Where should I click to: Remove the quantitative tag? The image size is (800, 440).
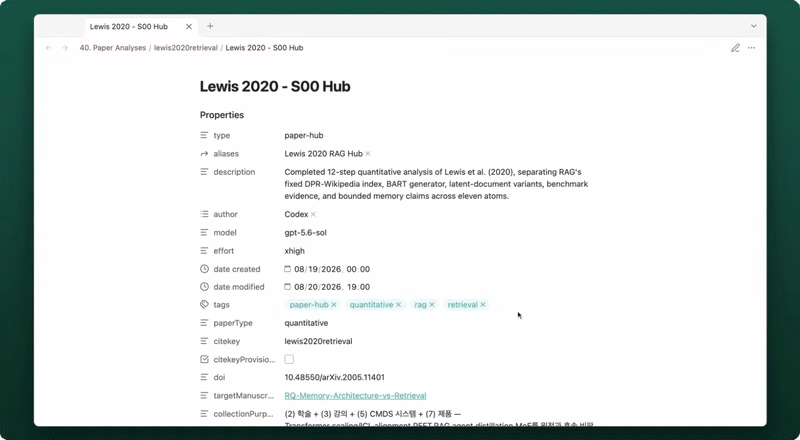398,305
